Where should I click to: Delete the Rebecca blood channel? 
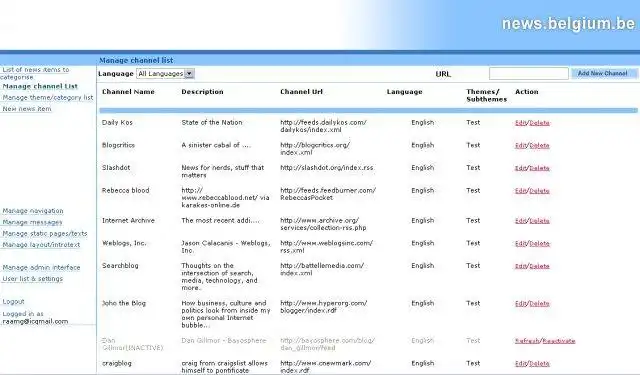pyautogui.click(x=539, y=191)
